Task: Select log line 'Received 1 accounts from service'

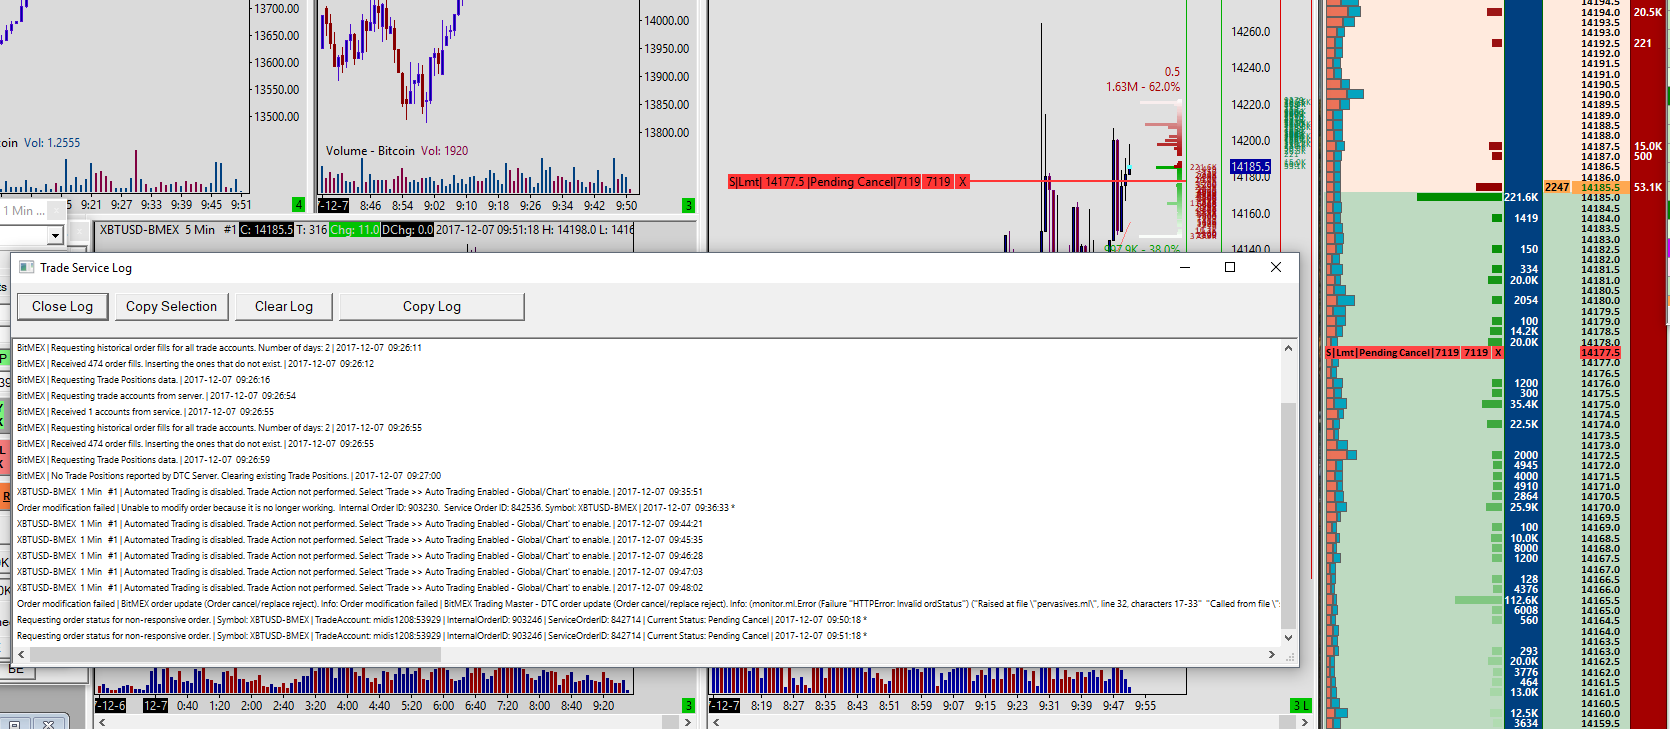Action: click(145, 412)
